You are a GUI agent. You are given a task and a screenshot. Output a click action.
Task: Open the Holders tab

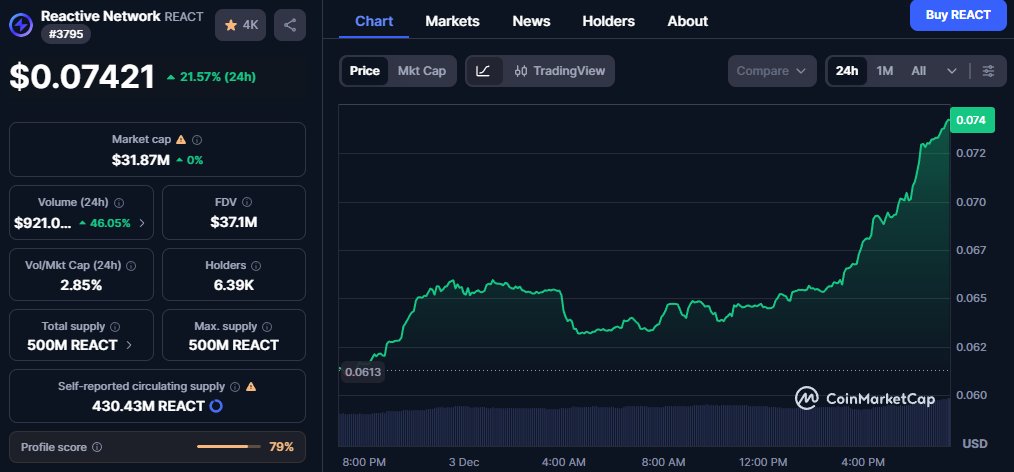[x=609, y=21]
